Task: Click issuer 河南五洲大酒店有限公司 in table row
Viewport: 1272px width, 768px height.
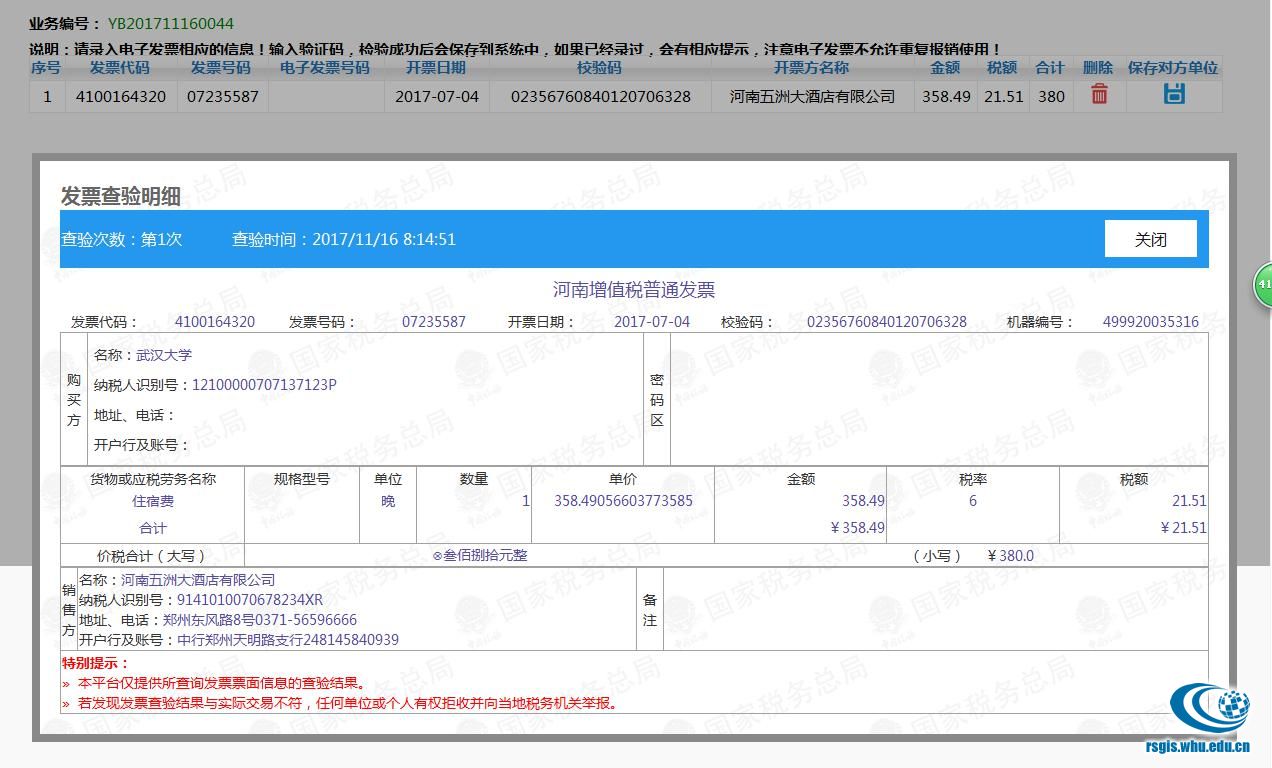Action: 812,96
